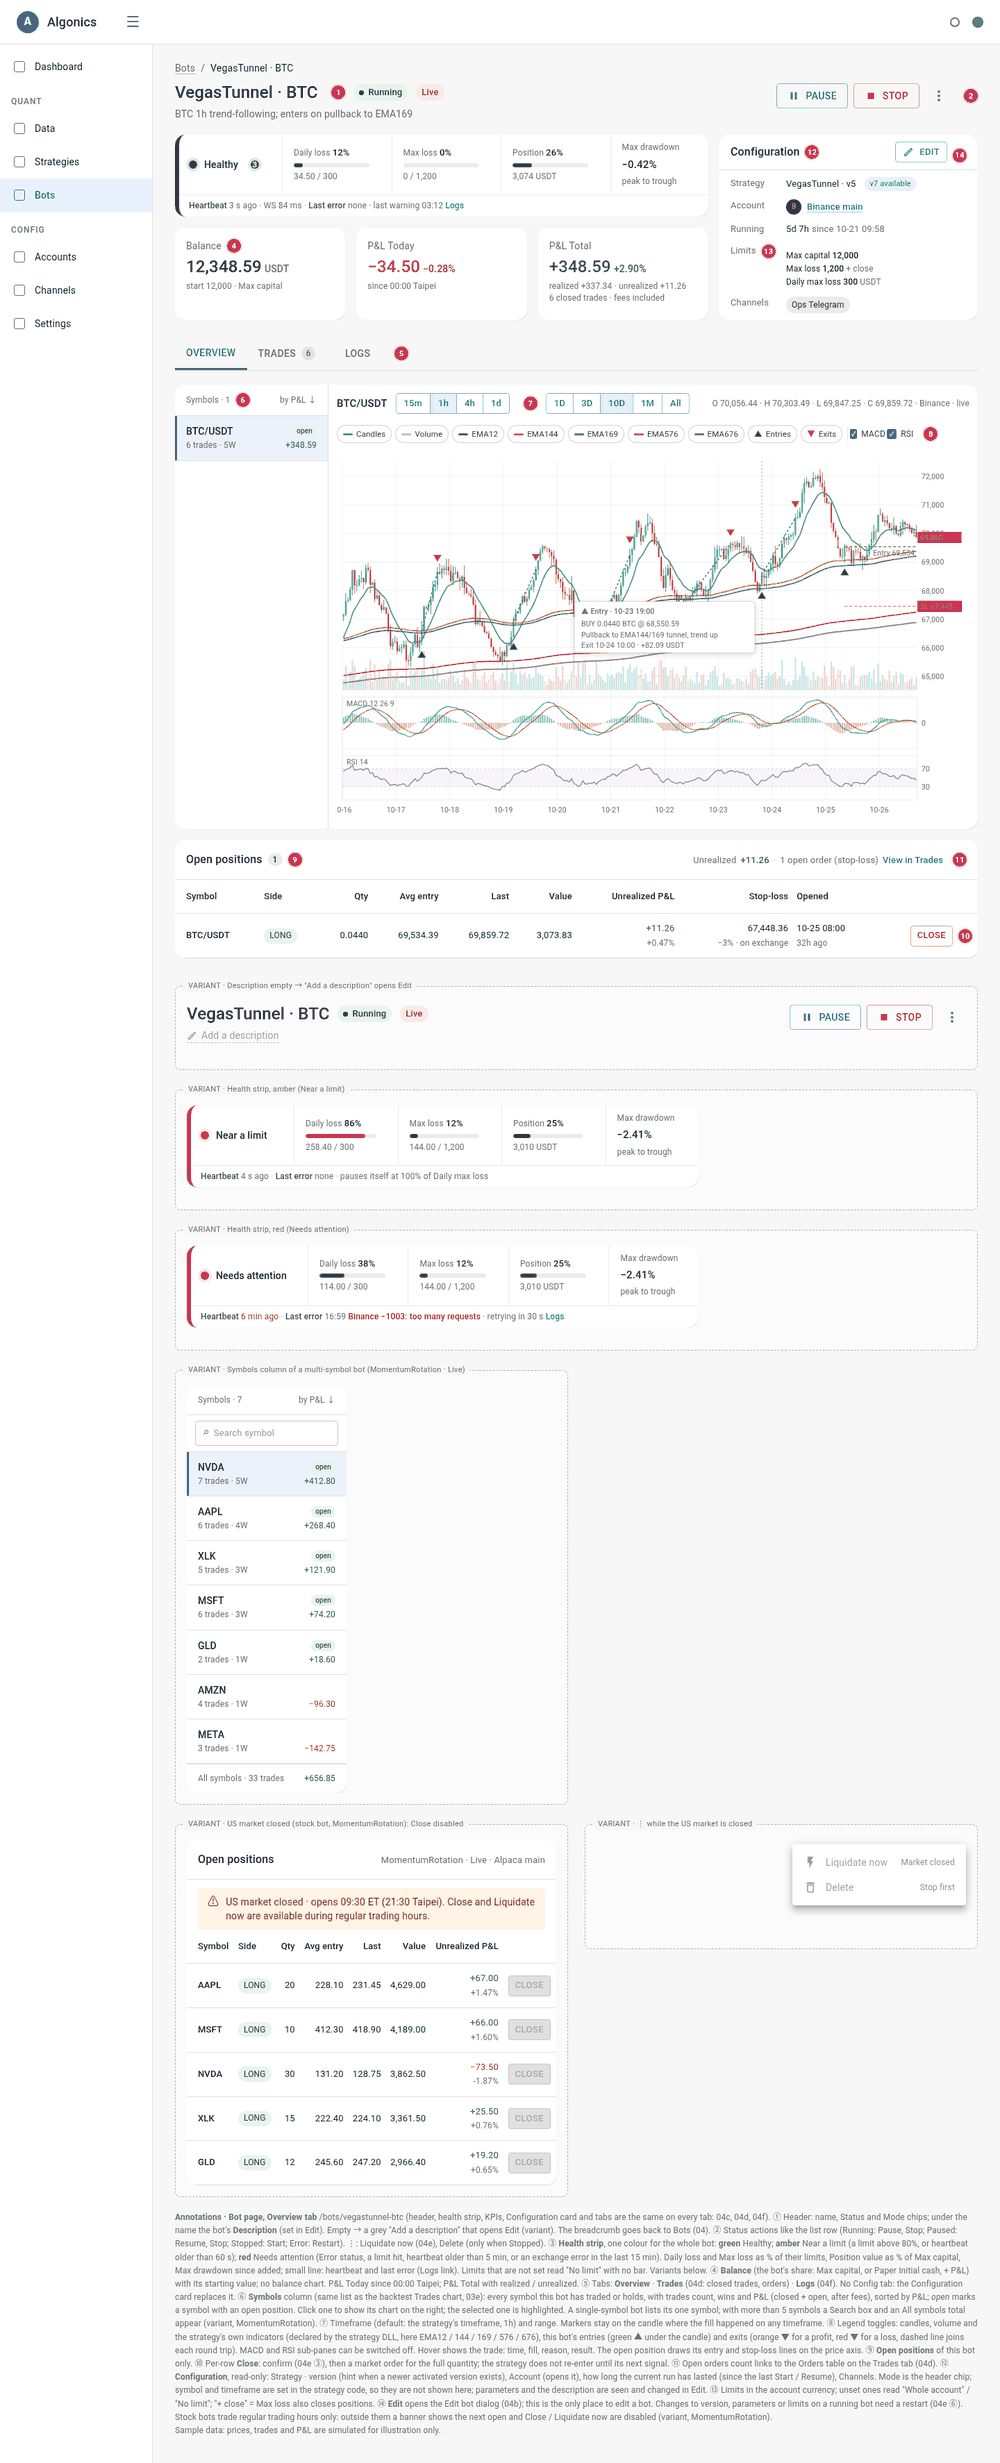Screen dimensions: 1000x2463
Task: Switch to the TRADES tab
Action: (286, 354)
